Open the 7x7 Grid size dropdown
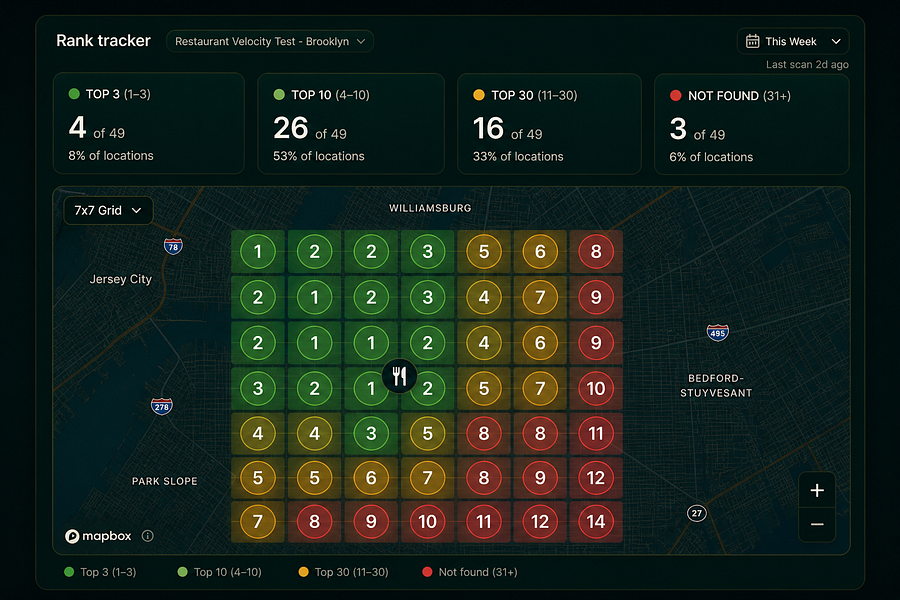900x600 pixels. pyautogui.click(x=108, y=210)
